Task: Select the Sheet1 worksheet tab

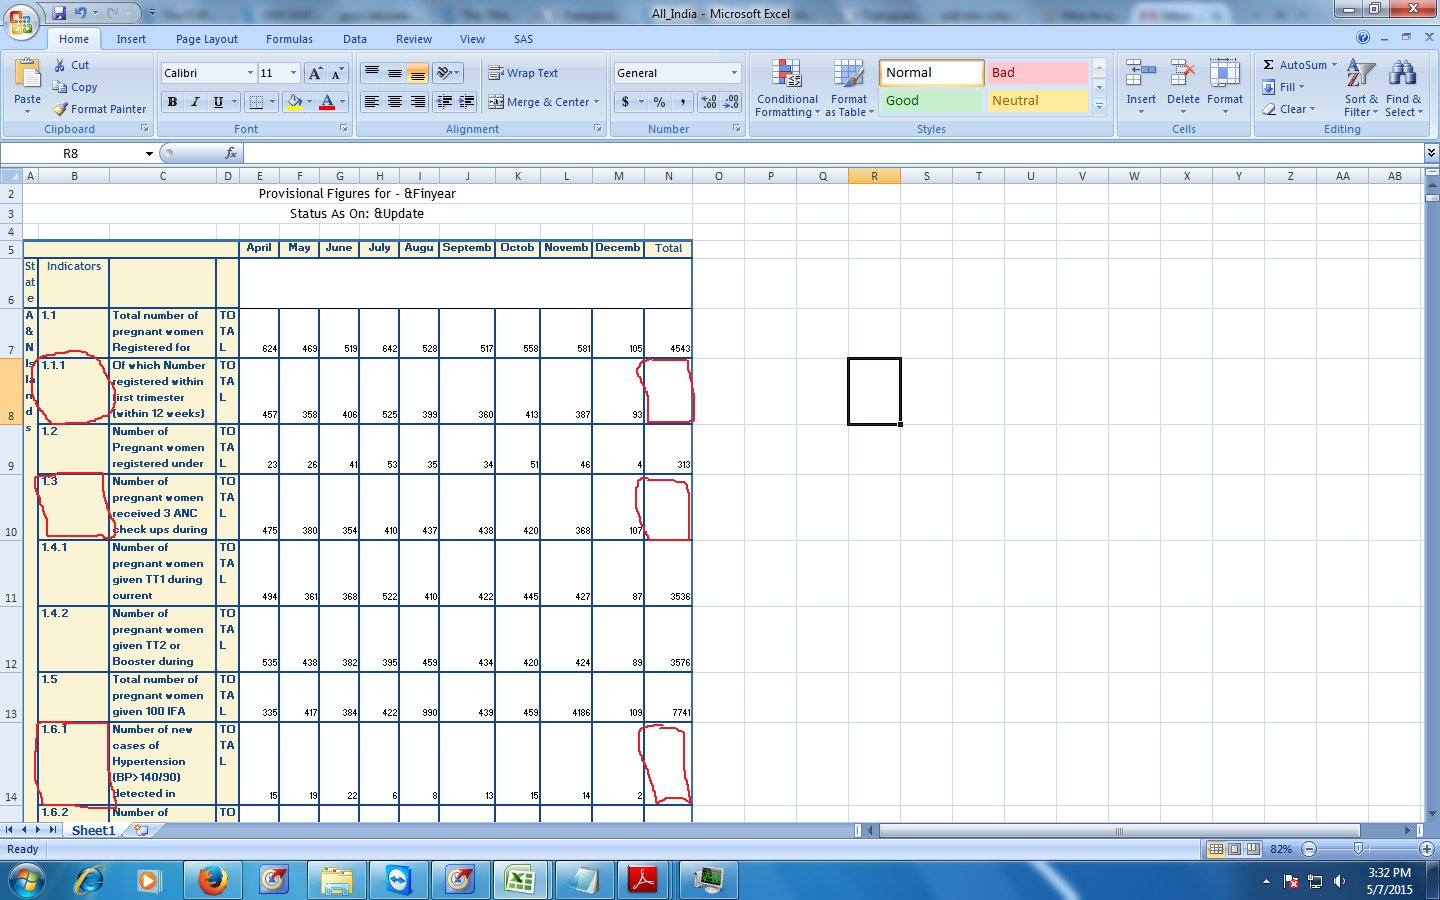Action: click(x=93, y=830)
